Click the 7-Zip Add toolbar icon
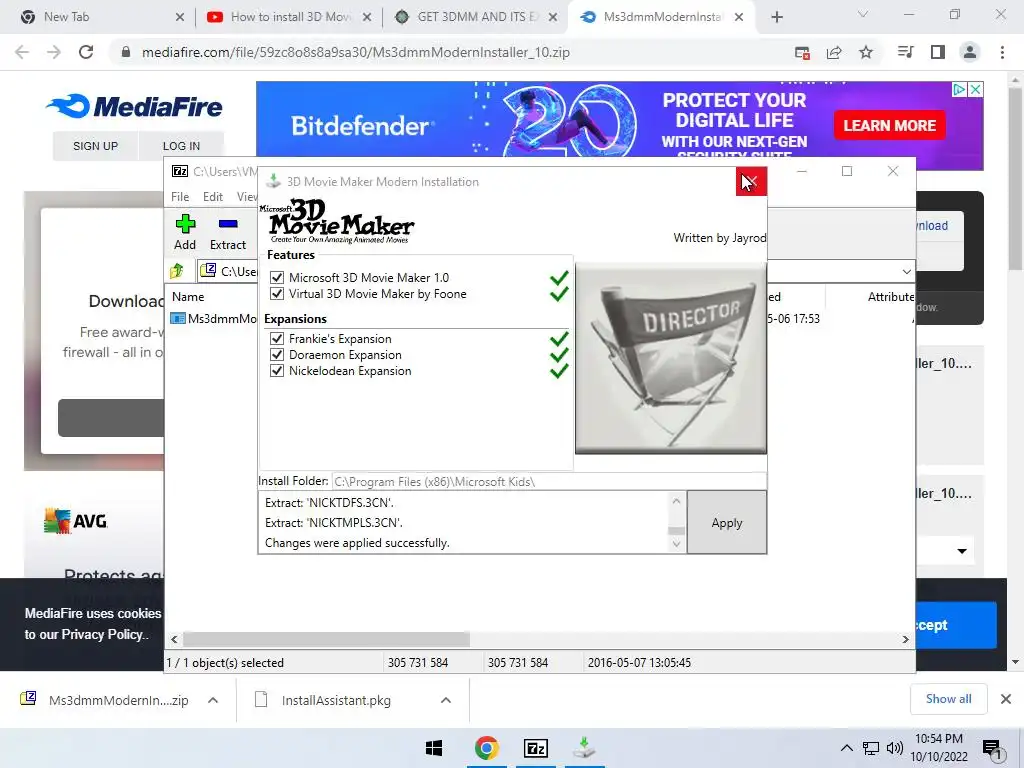Image resolution: width=1024 pixels, height=768 pixels. pos(185,232)
